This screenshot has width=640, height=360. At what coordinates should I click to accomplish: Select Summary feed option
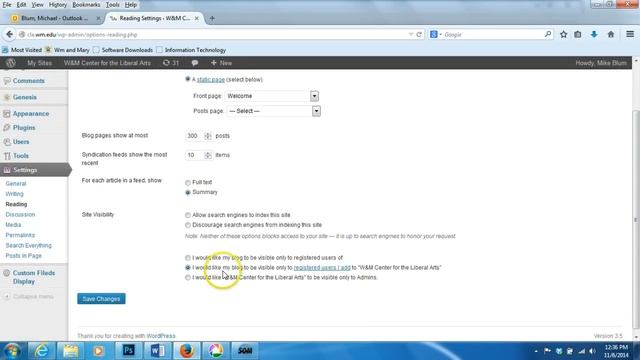[188, 192]
